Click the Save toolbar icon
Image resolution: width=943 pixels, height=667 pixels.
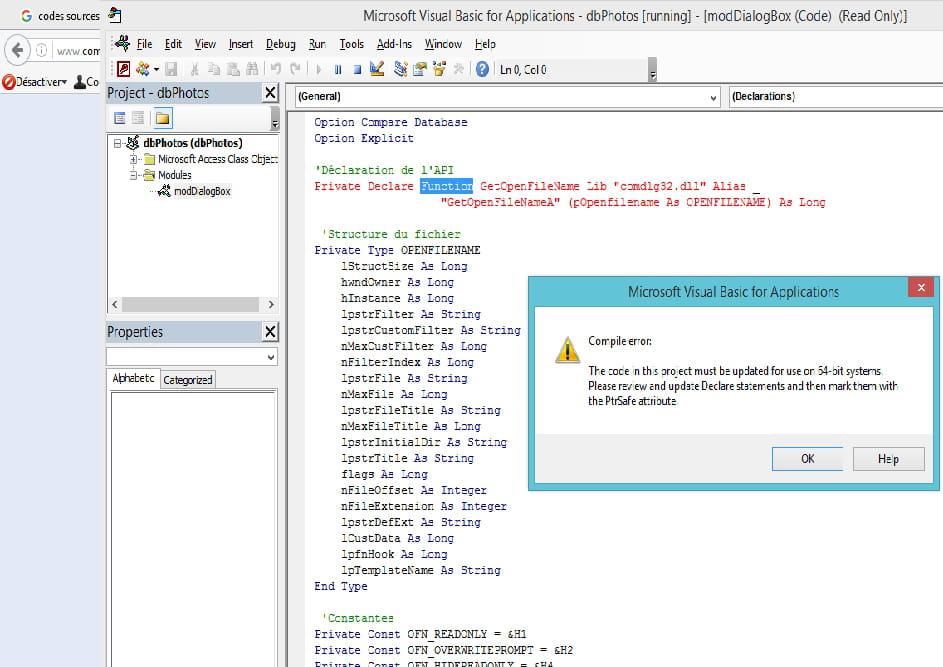(171, 69)
